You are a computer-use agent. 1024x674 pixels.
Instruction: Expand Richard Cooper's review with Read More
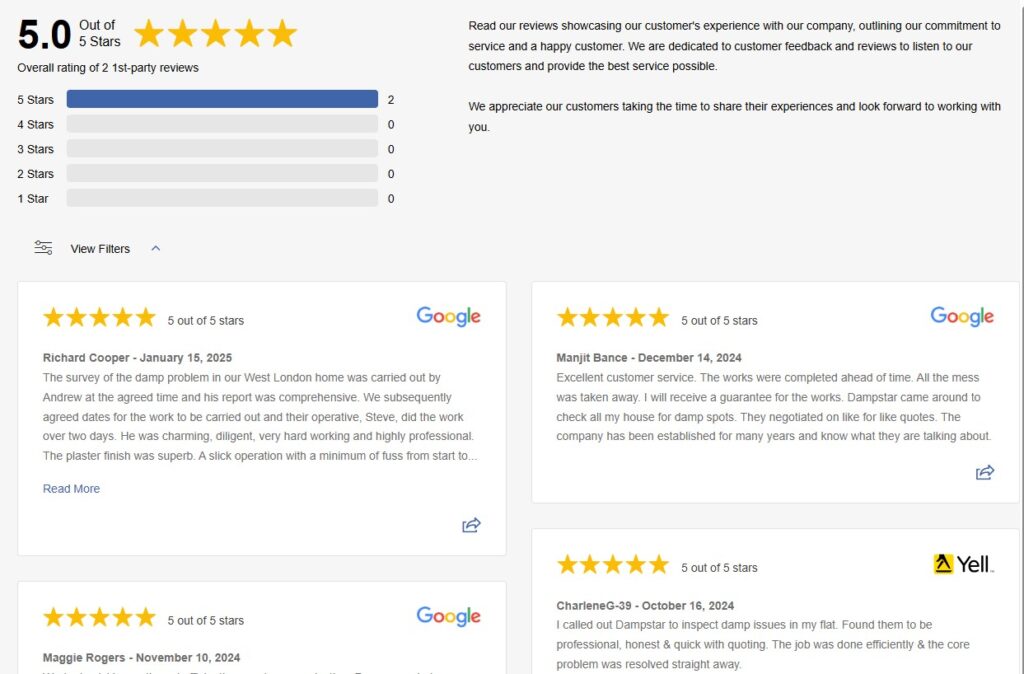click(71, 489)
